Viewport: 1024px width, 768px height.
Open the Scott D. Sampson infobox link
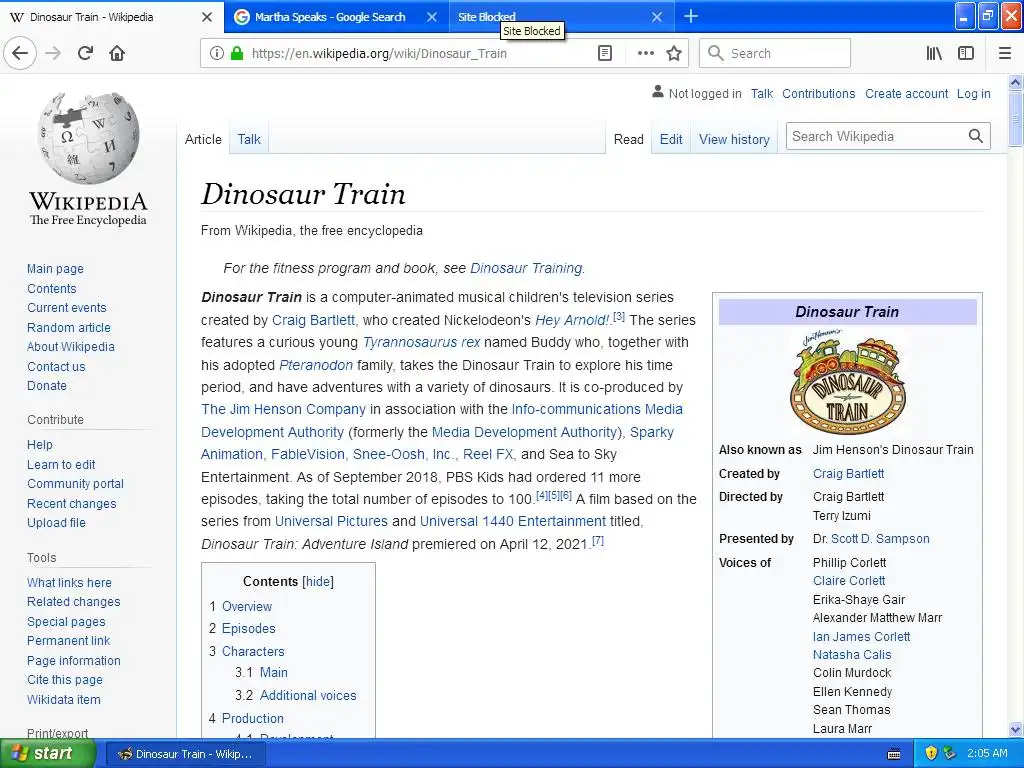880,539
